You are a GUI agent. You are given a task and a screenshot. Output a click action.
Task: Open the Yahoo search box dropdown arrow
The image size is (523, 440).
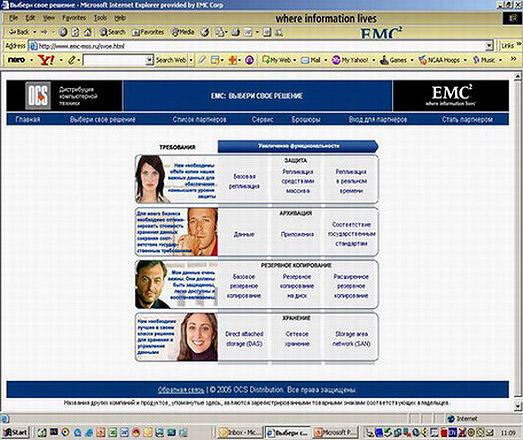pyautogui.click(x=149, y=60)
